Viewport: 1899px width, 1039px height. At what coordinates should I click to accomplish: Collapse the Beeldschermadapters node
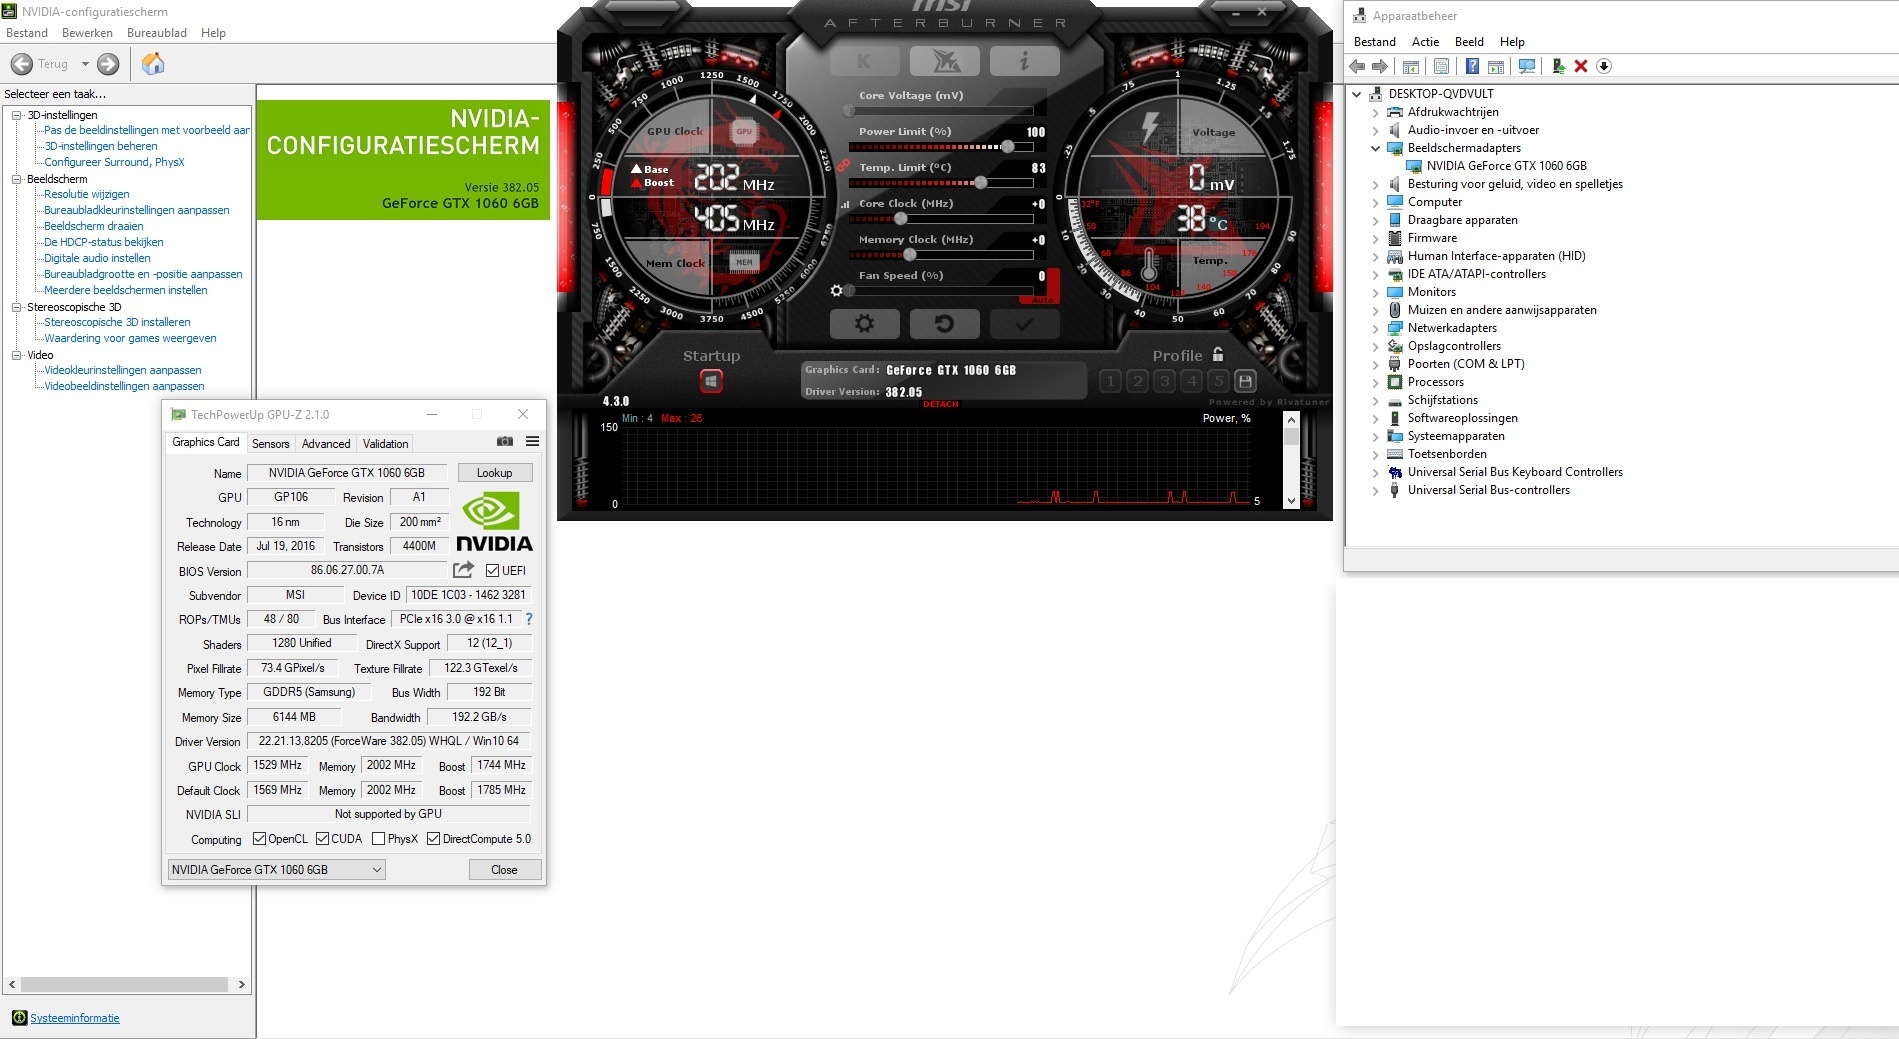1375,148
